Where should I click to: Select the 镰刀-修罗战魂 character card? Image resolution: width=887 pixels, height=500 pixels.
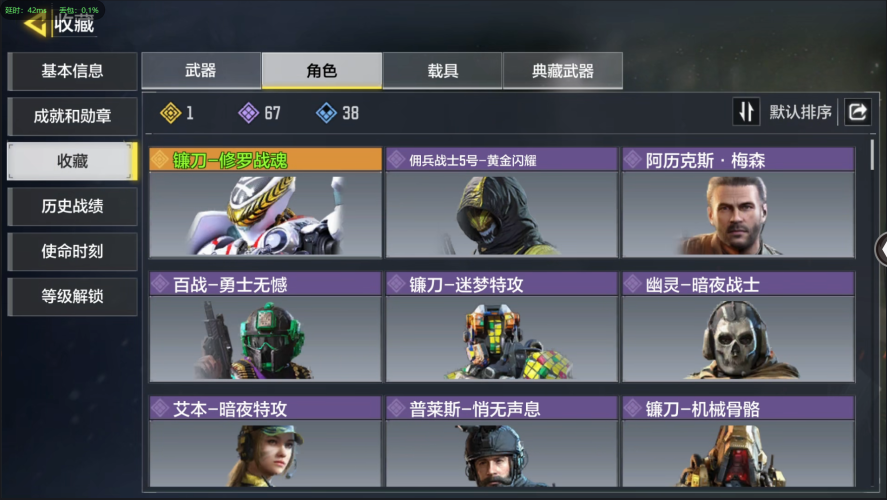click(265, 202)
